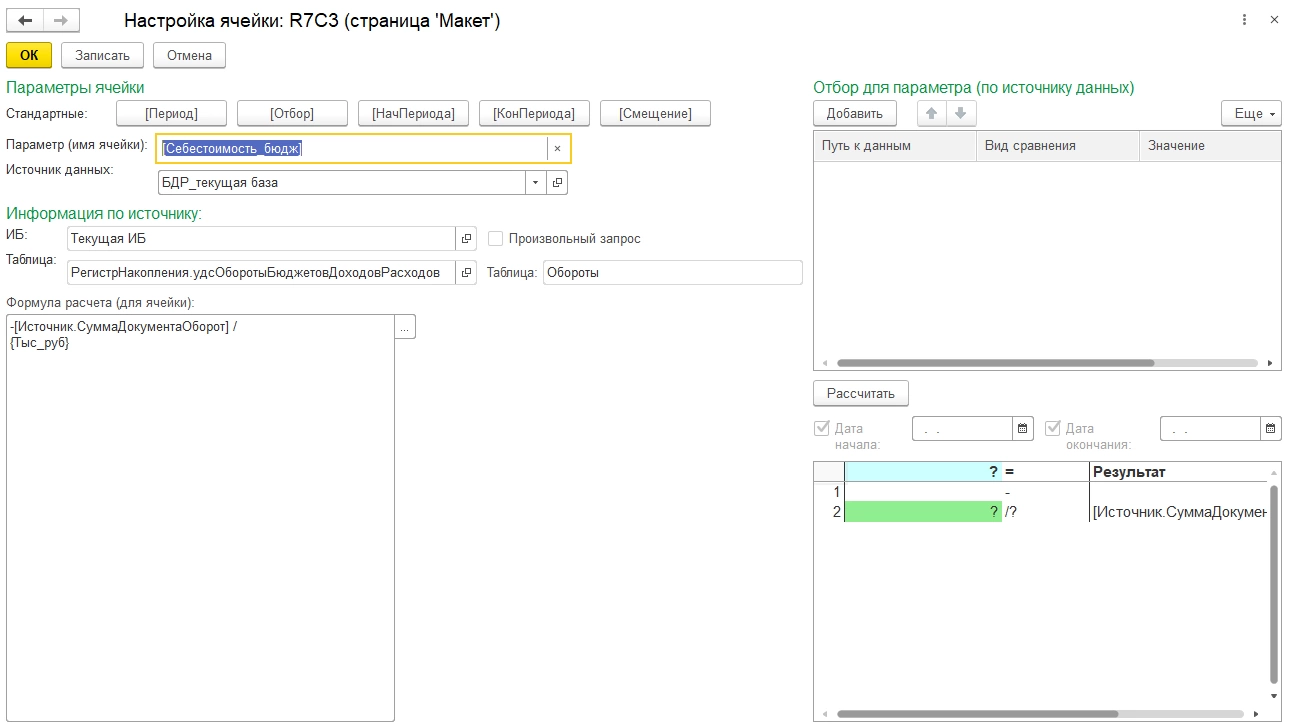Screen dimensions: 1289x728
Task: Open the formula editor ellipsis button
Action: [x=405, y=327]
